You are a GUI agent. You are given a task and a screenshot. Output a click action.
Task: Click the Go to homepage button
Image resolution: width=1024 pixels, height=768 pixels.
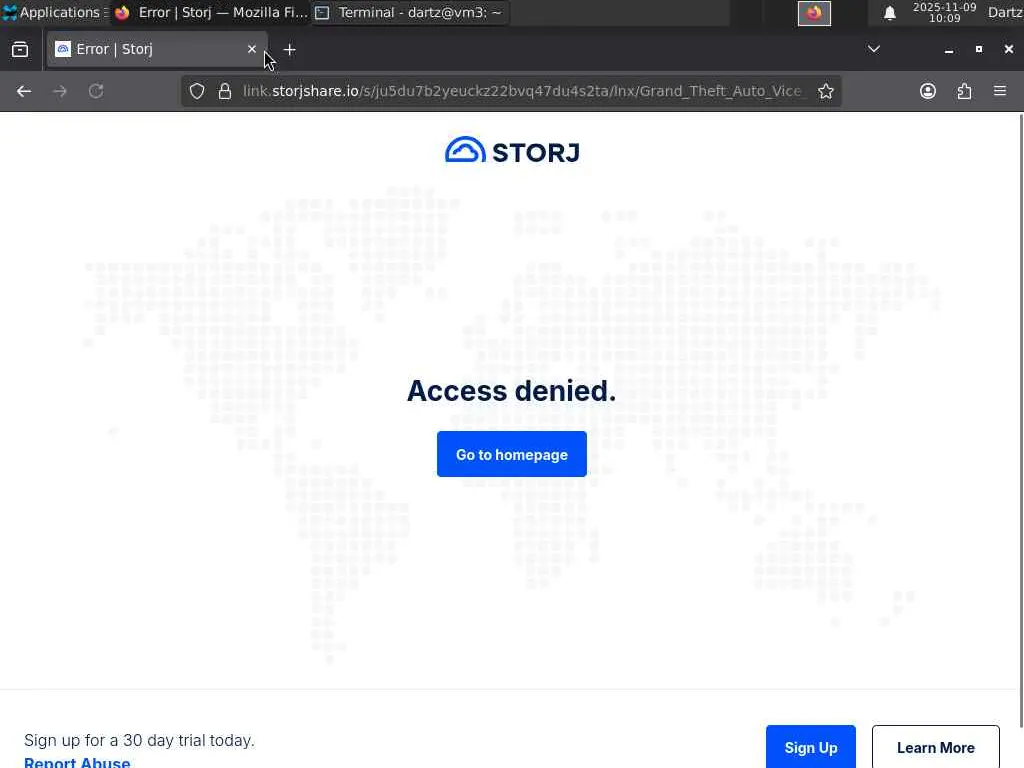[512, 454]
